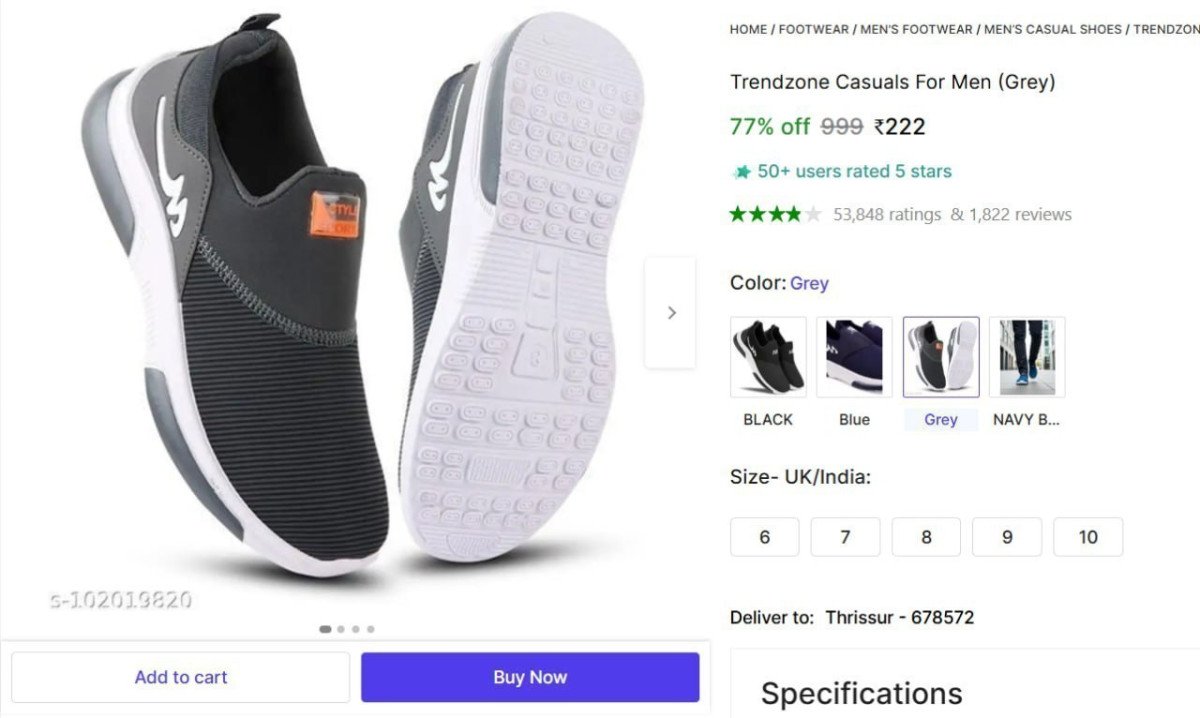Choose the Blue shoe variant
Screen dimensions: 1200x718
click(854, 356)
